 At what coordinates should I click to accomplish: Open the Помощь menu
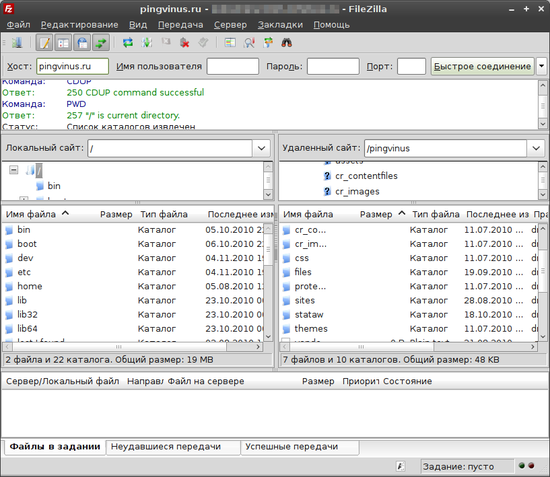pos(331,25)
